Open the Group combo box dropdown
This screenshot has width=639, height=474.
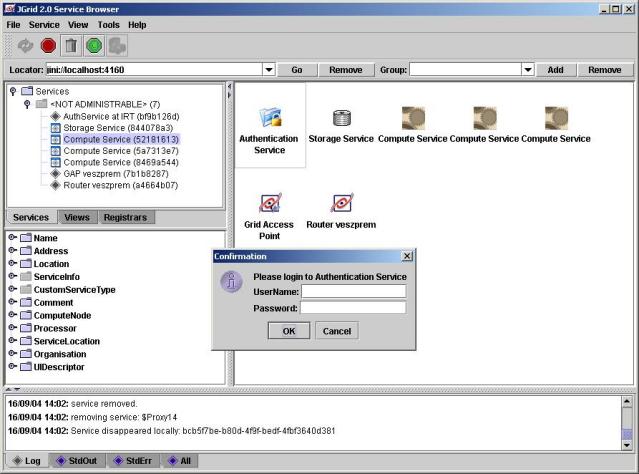click(x=528, y=70)
